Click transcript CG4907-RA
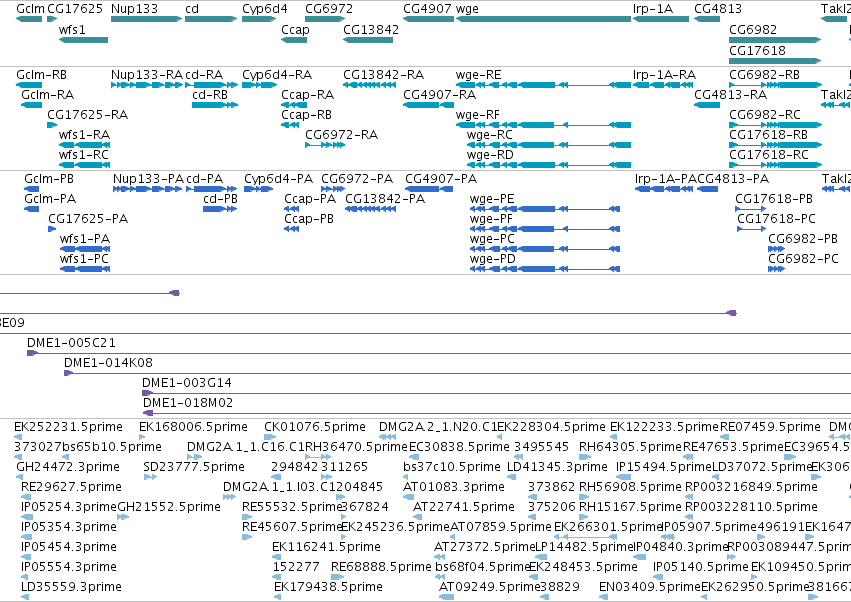Screen dimensions: 851x602 click(x=428, y=105)
